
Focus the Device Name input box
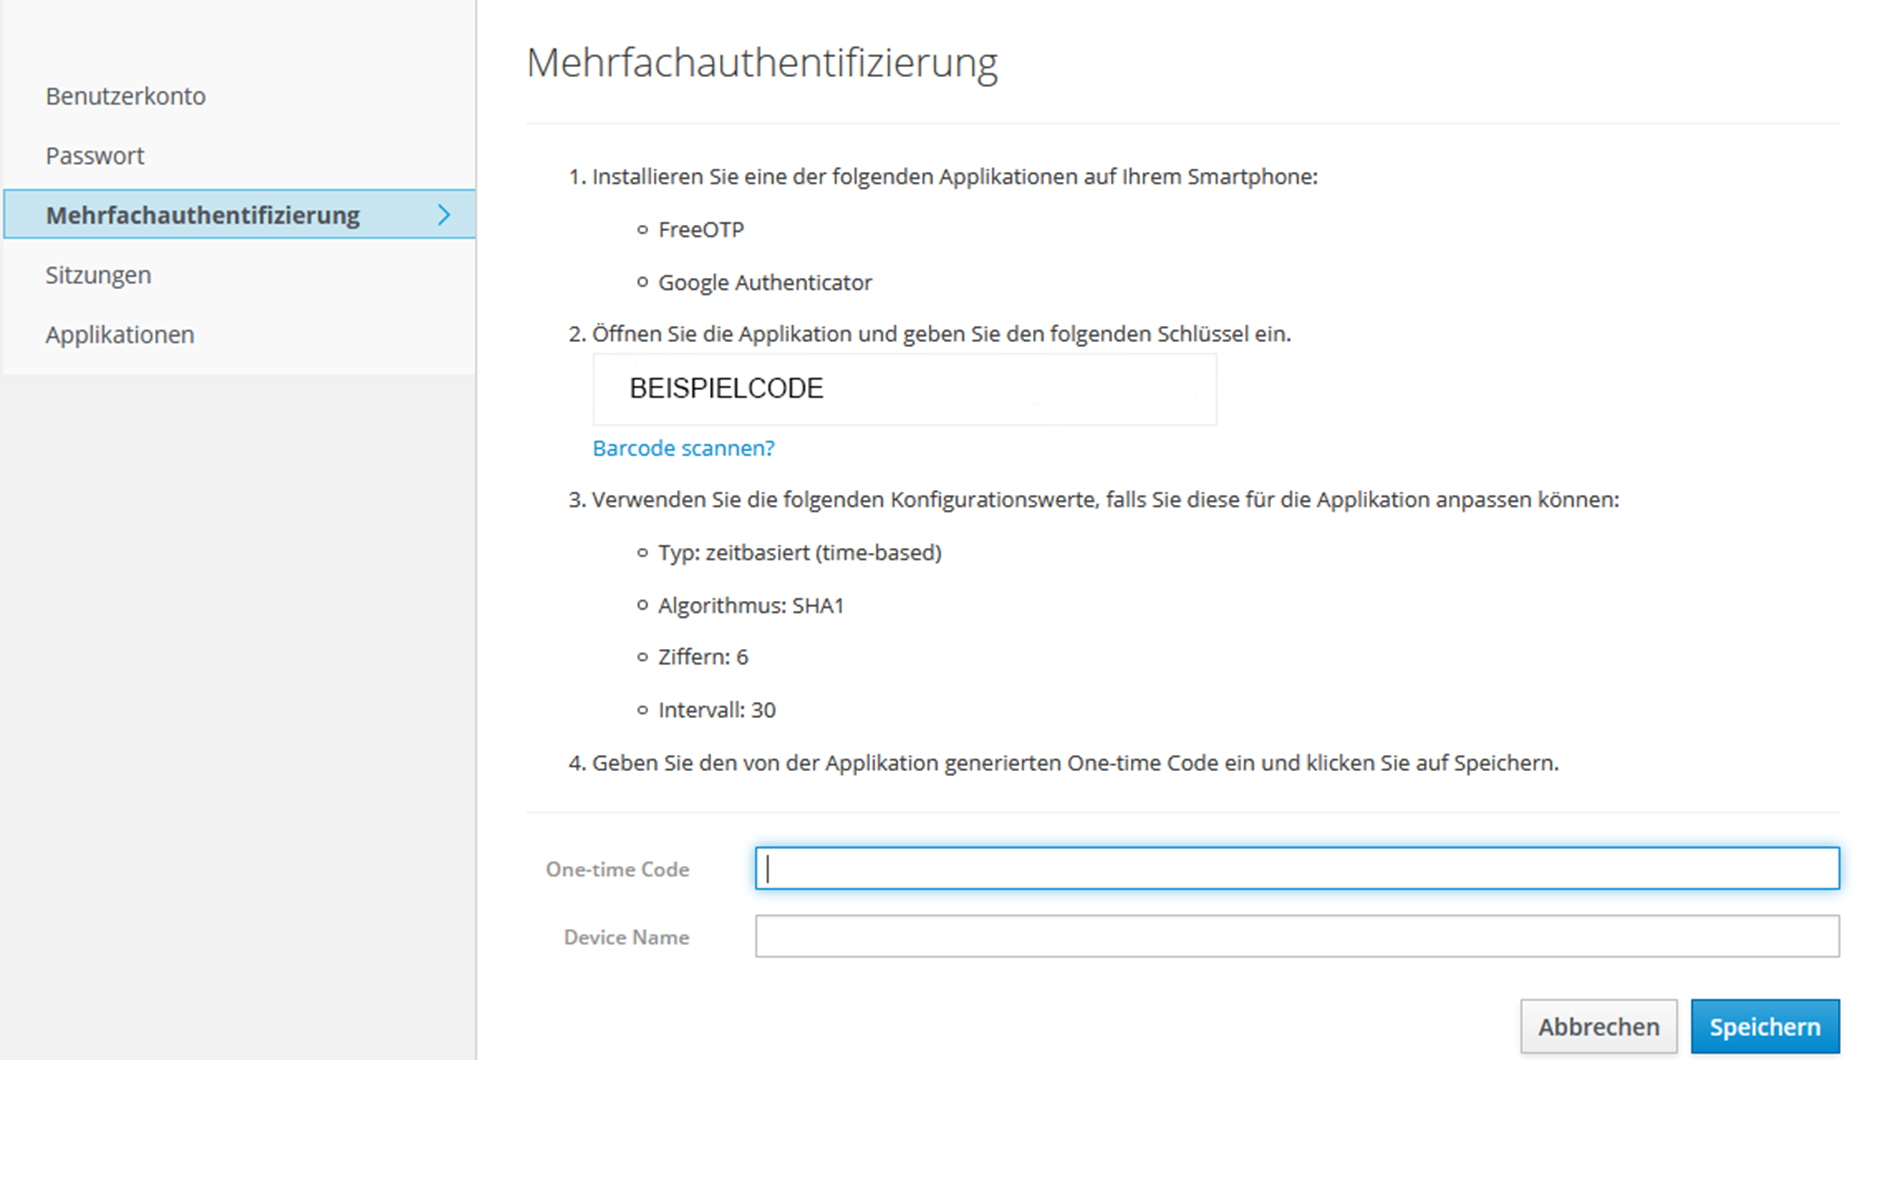pyautogui.click(x=1297, y=936)
